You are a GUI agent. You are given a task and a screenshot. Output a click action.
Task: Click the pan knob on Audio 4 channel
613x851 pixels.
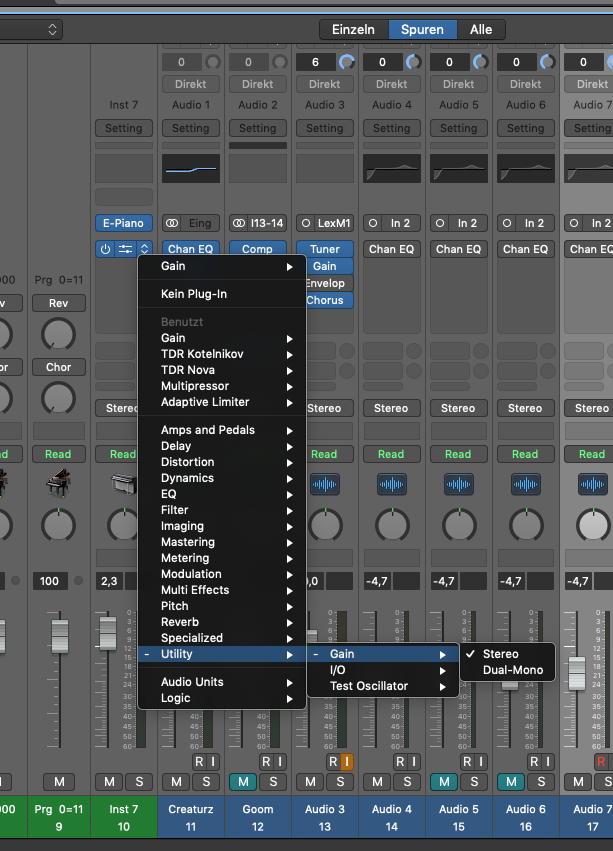tap(392, 525)
